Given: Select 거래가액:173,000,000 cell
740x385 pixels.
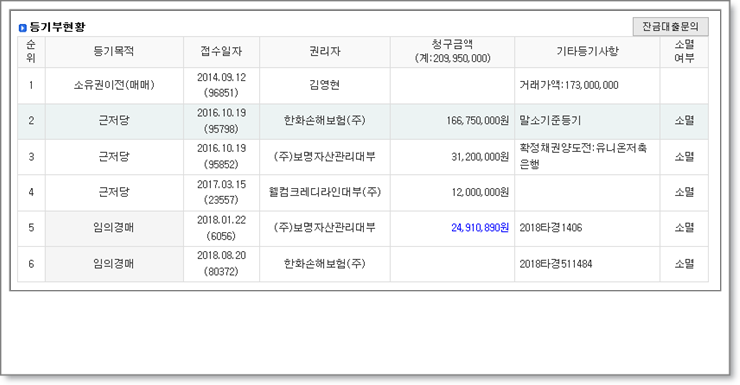Looking at the screenshot, I should point(587,85).
